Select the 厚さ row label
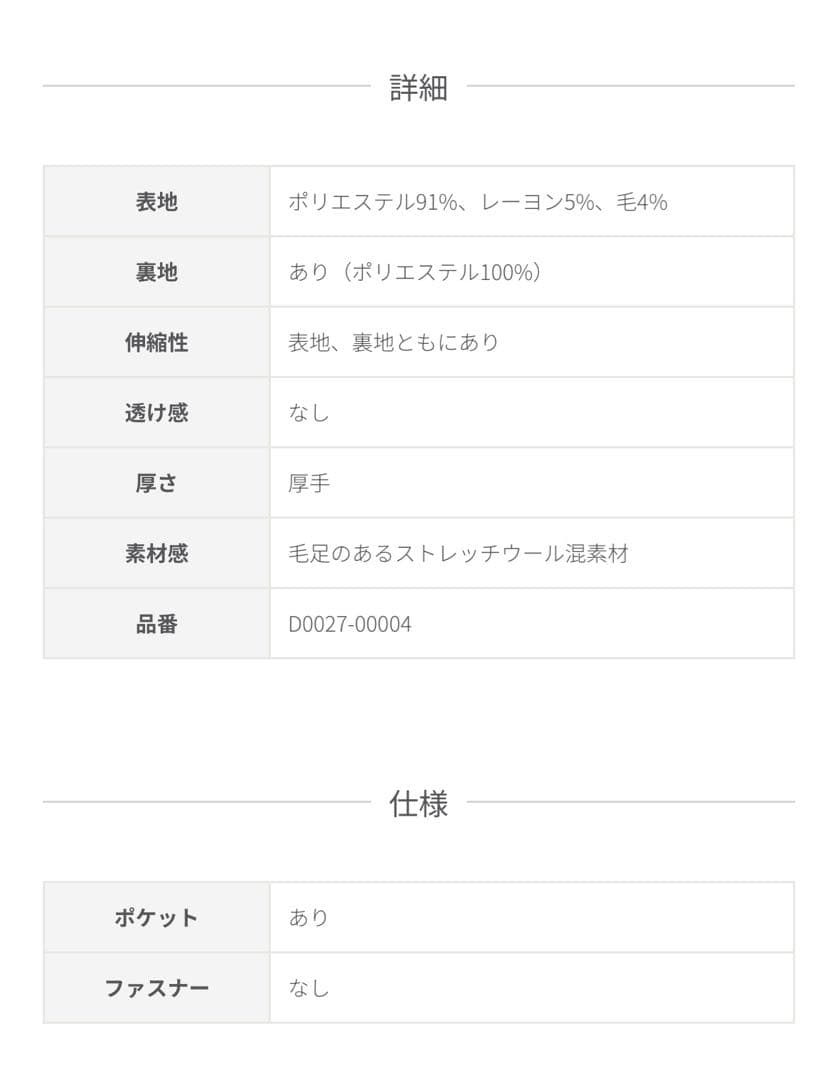The height and width of the screenshot is (1080, 838). pos(157,483)
